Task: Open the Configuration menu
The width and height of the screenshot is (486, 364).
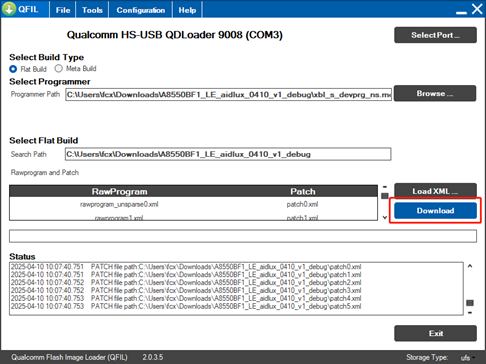Action: tap(141, 10)
